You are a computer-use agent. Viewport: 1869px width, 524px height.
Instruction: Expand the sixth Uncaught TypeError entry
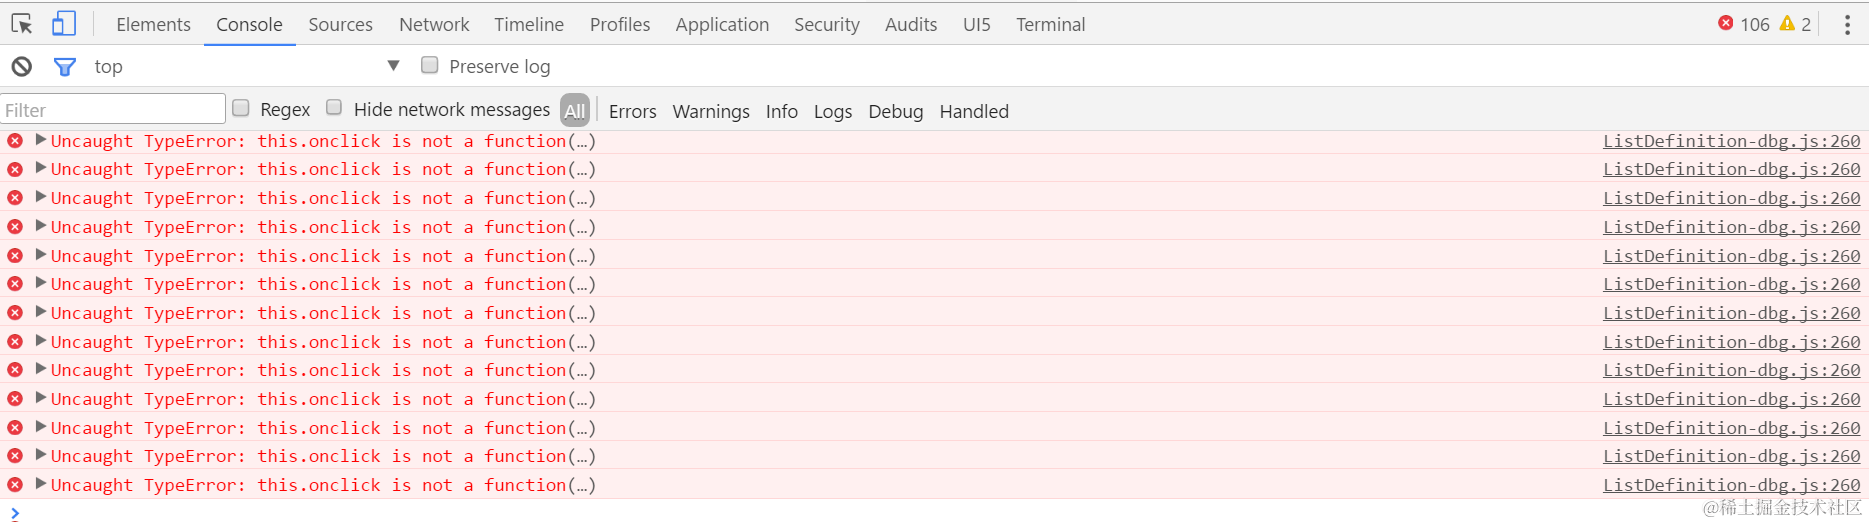pyautogui.click(x=41, y=283)
